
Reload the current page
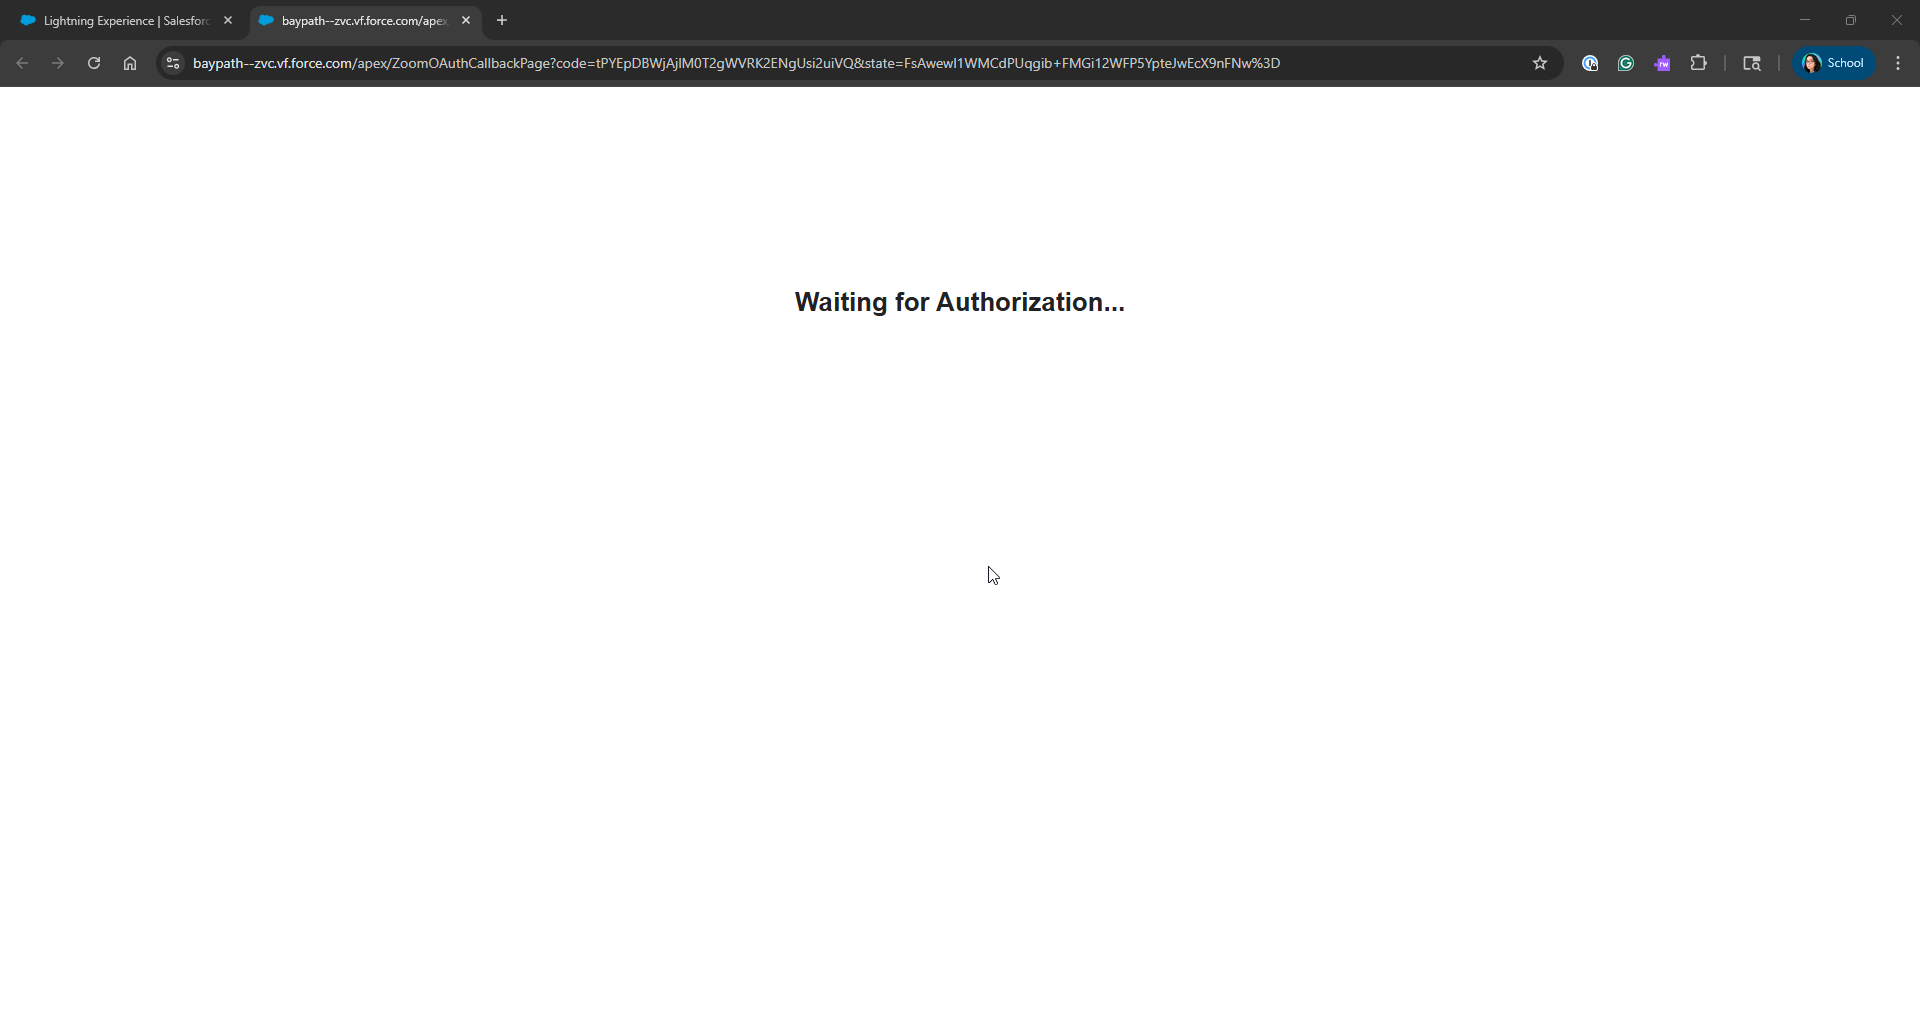pyautogui.click(x=94, y=63)
